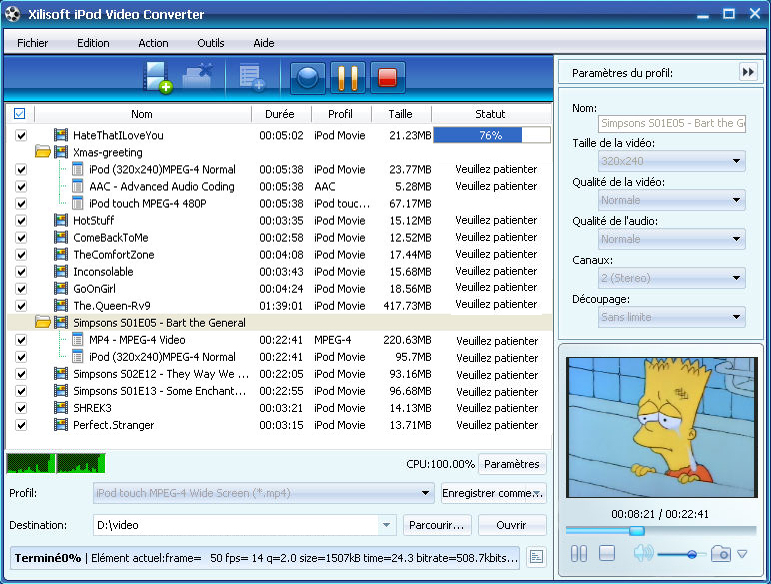Click the Xmas-greeting folder icon
Image resolution: width=771 pixels, height=584 pixels.
point(43,152)
